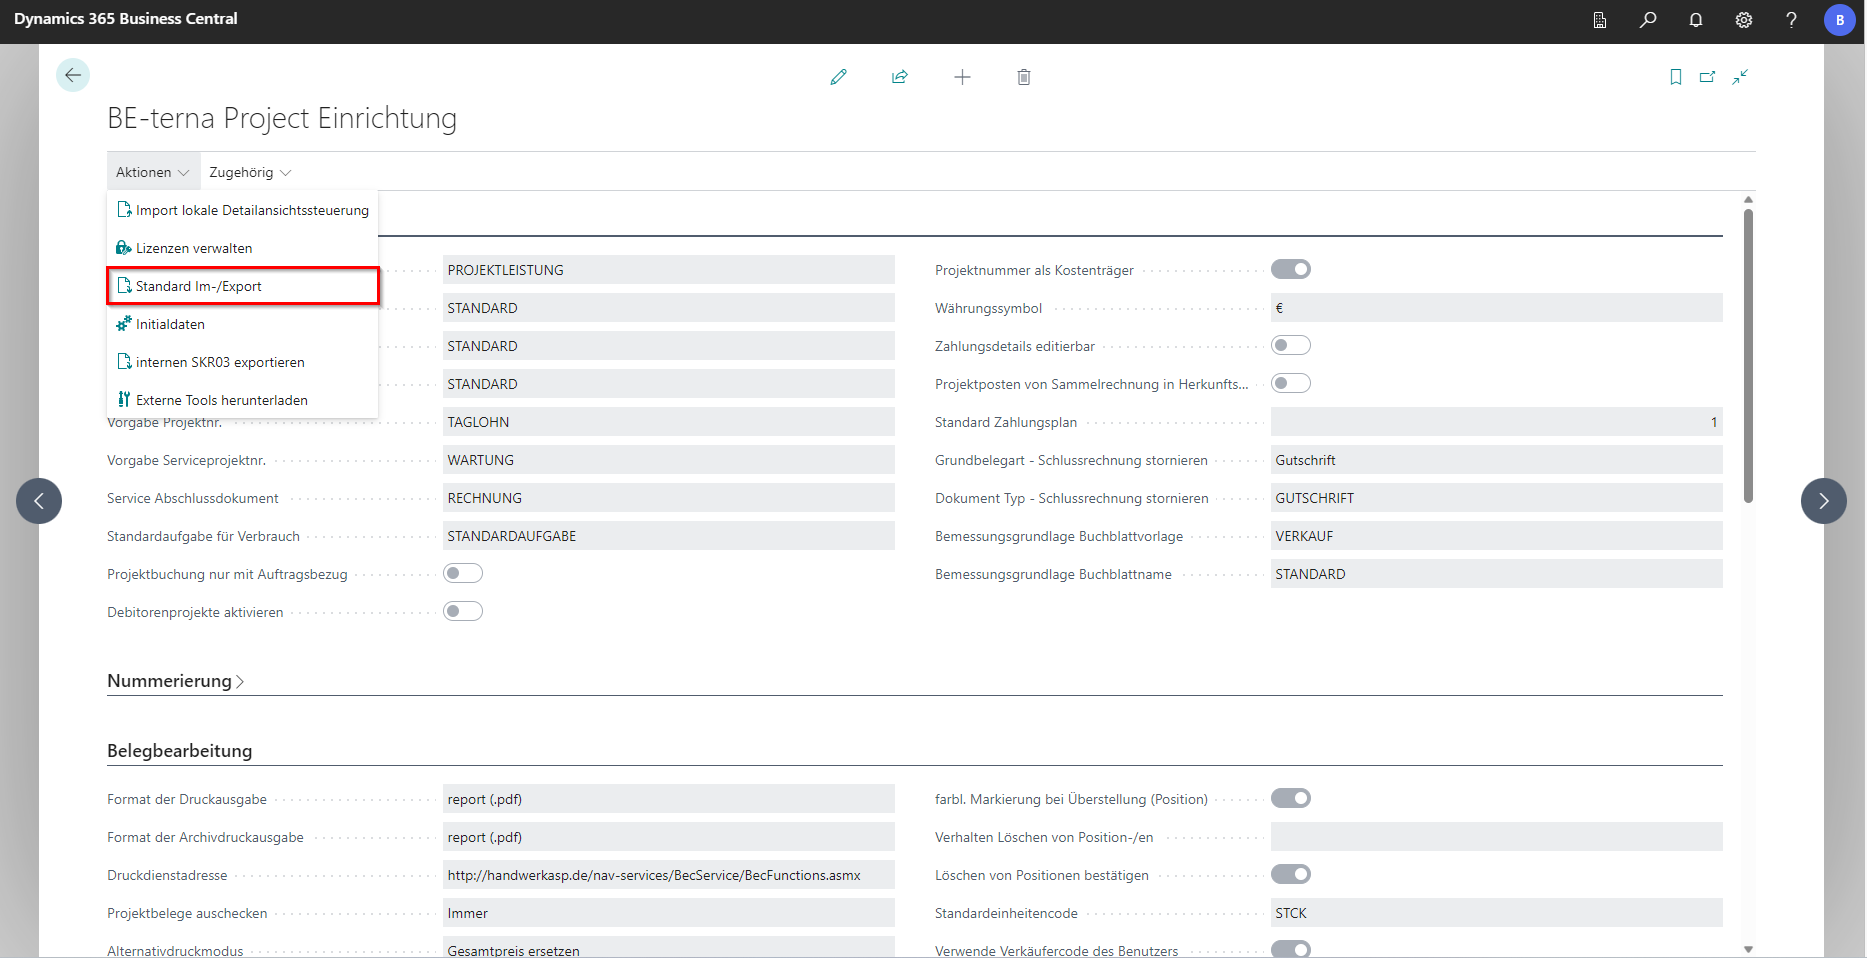The width and height of the screenshot is (1867, 958).
Task: Click the Belegbearbeitung section heading
Action: tap(180, 751)
